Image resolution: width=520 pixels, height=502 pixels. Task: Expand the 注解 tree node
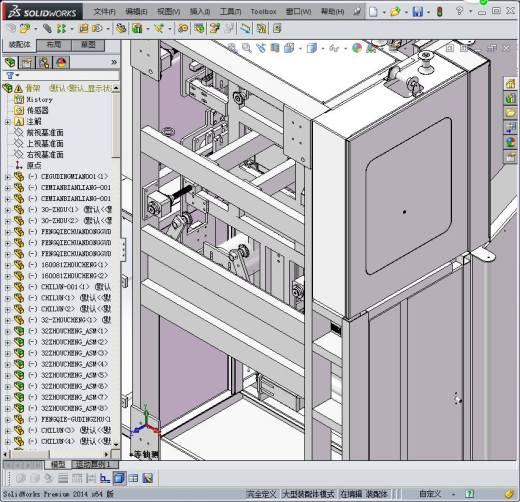tap(7, 122)
